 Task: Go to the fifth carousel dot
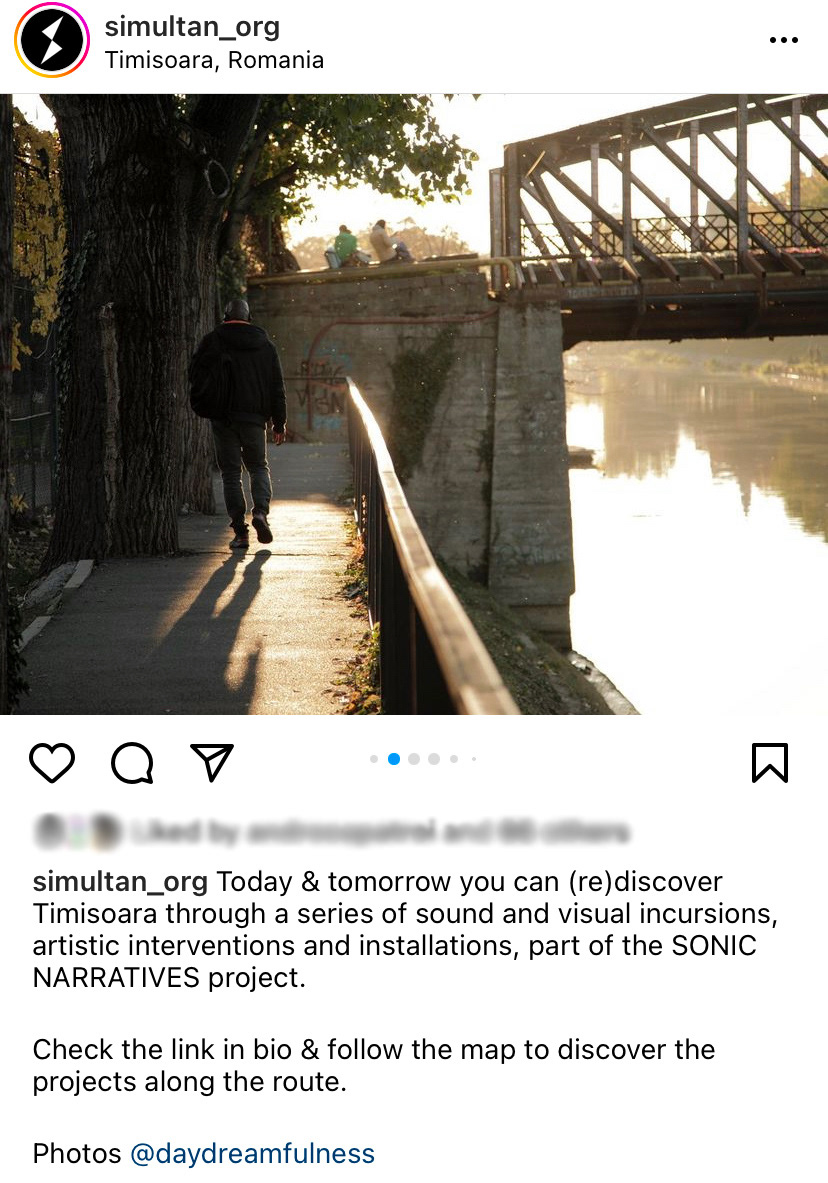[x=454, y=759]
